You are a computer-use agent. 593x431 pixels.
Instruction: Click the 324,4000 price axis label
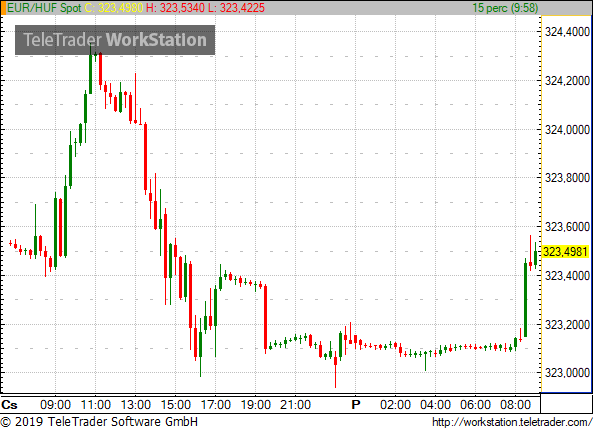567,32
